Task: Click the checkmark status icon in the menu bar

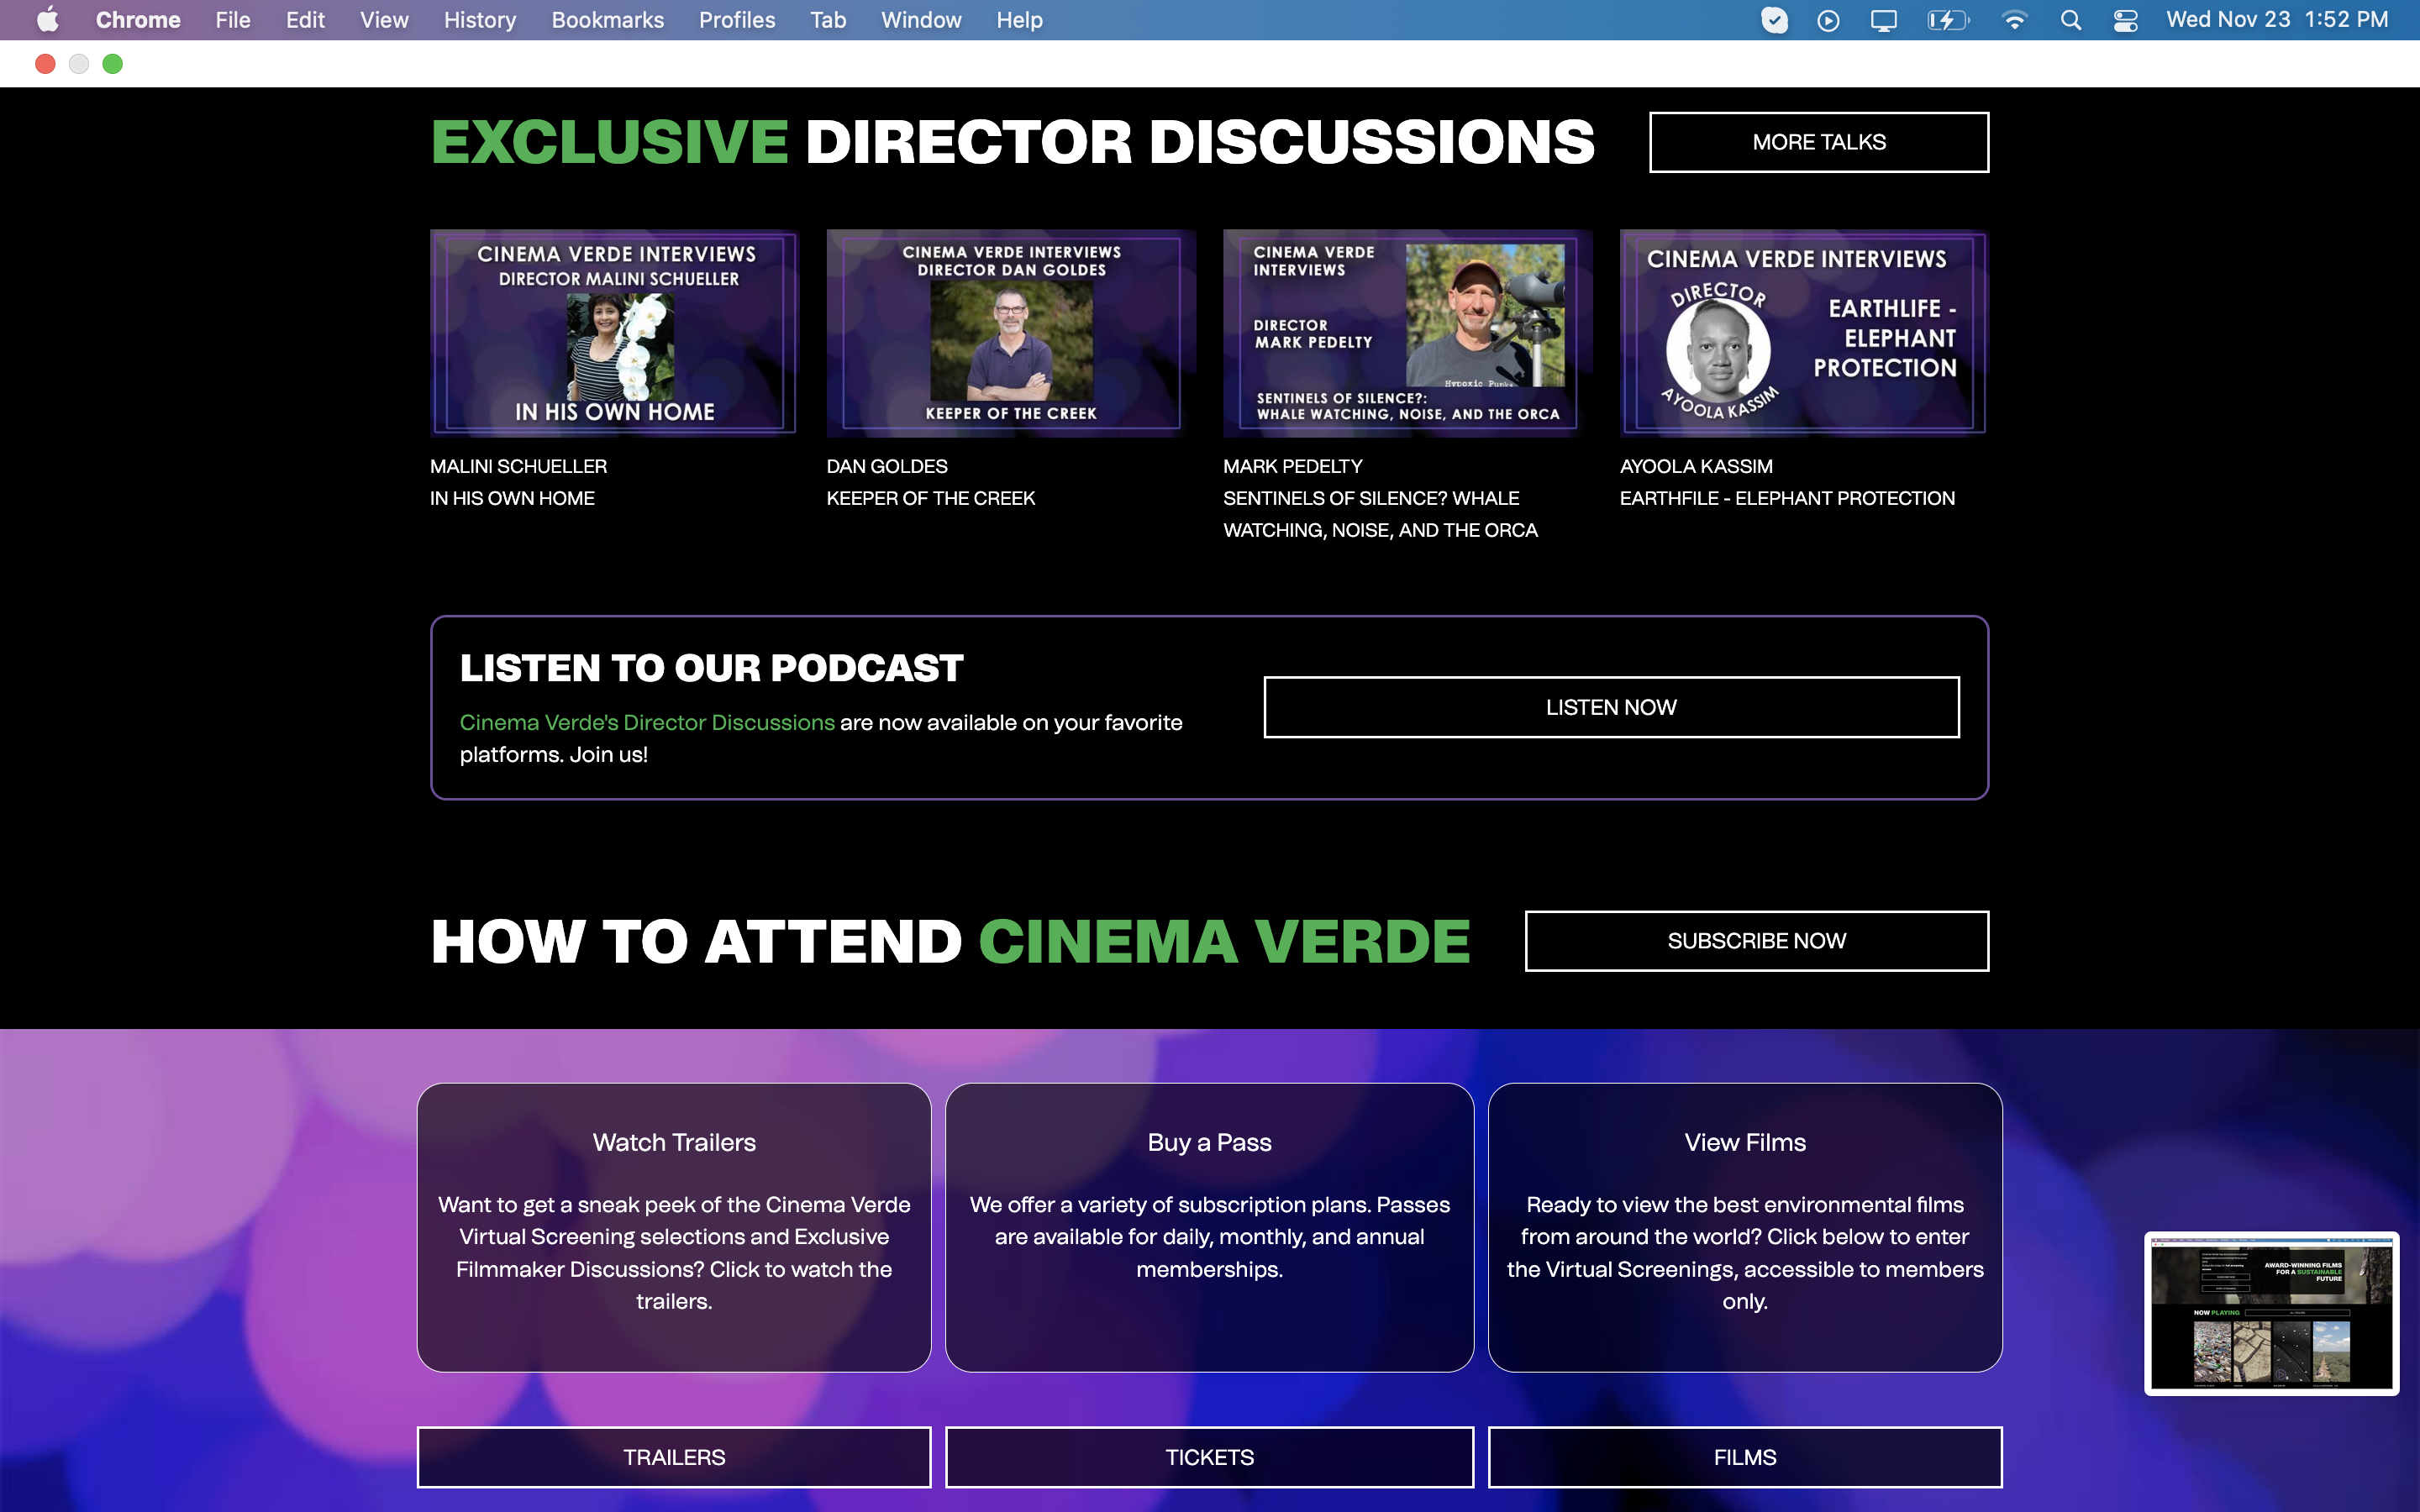Action: click(x=1774, y=20)
